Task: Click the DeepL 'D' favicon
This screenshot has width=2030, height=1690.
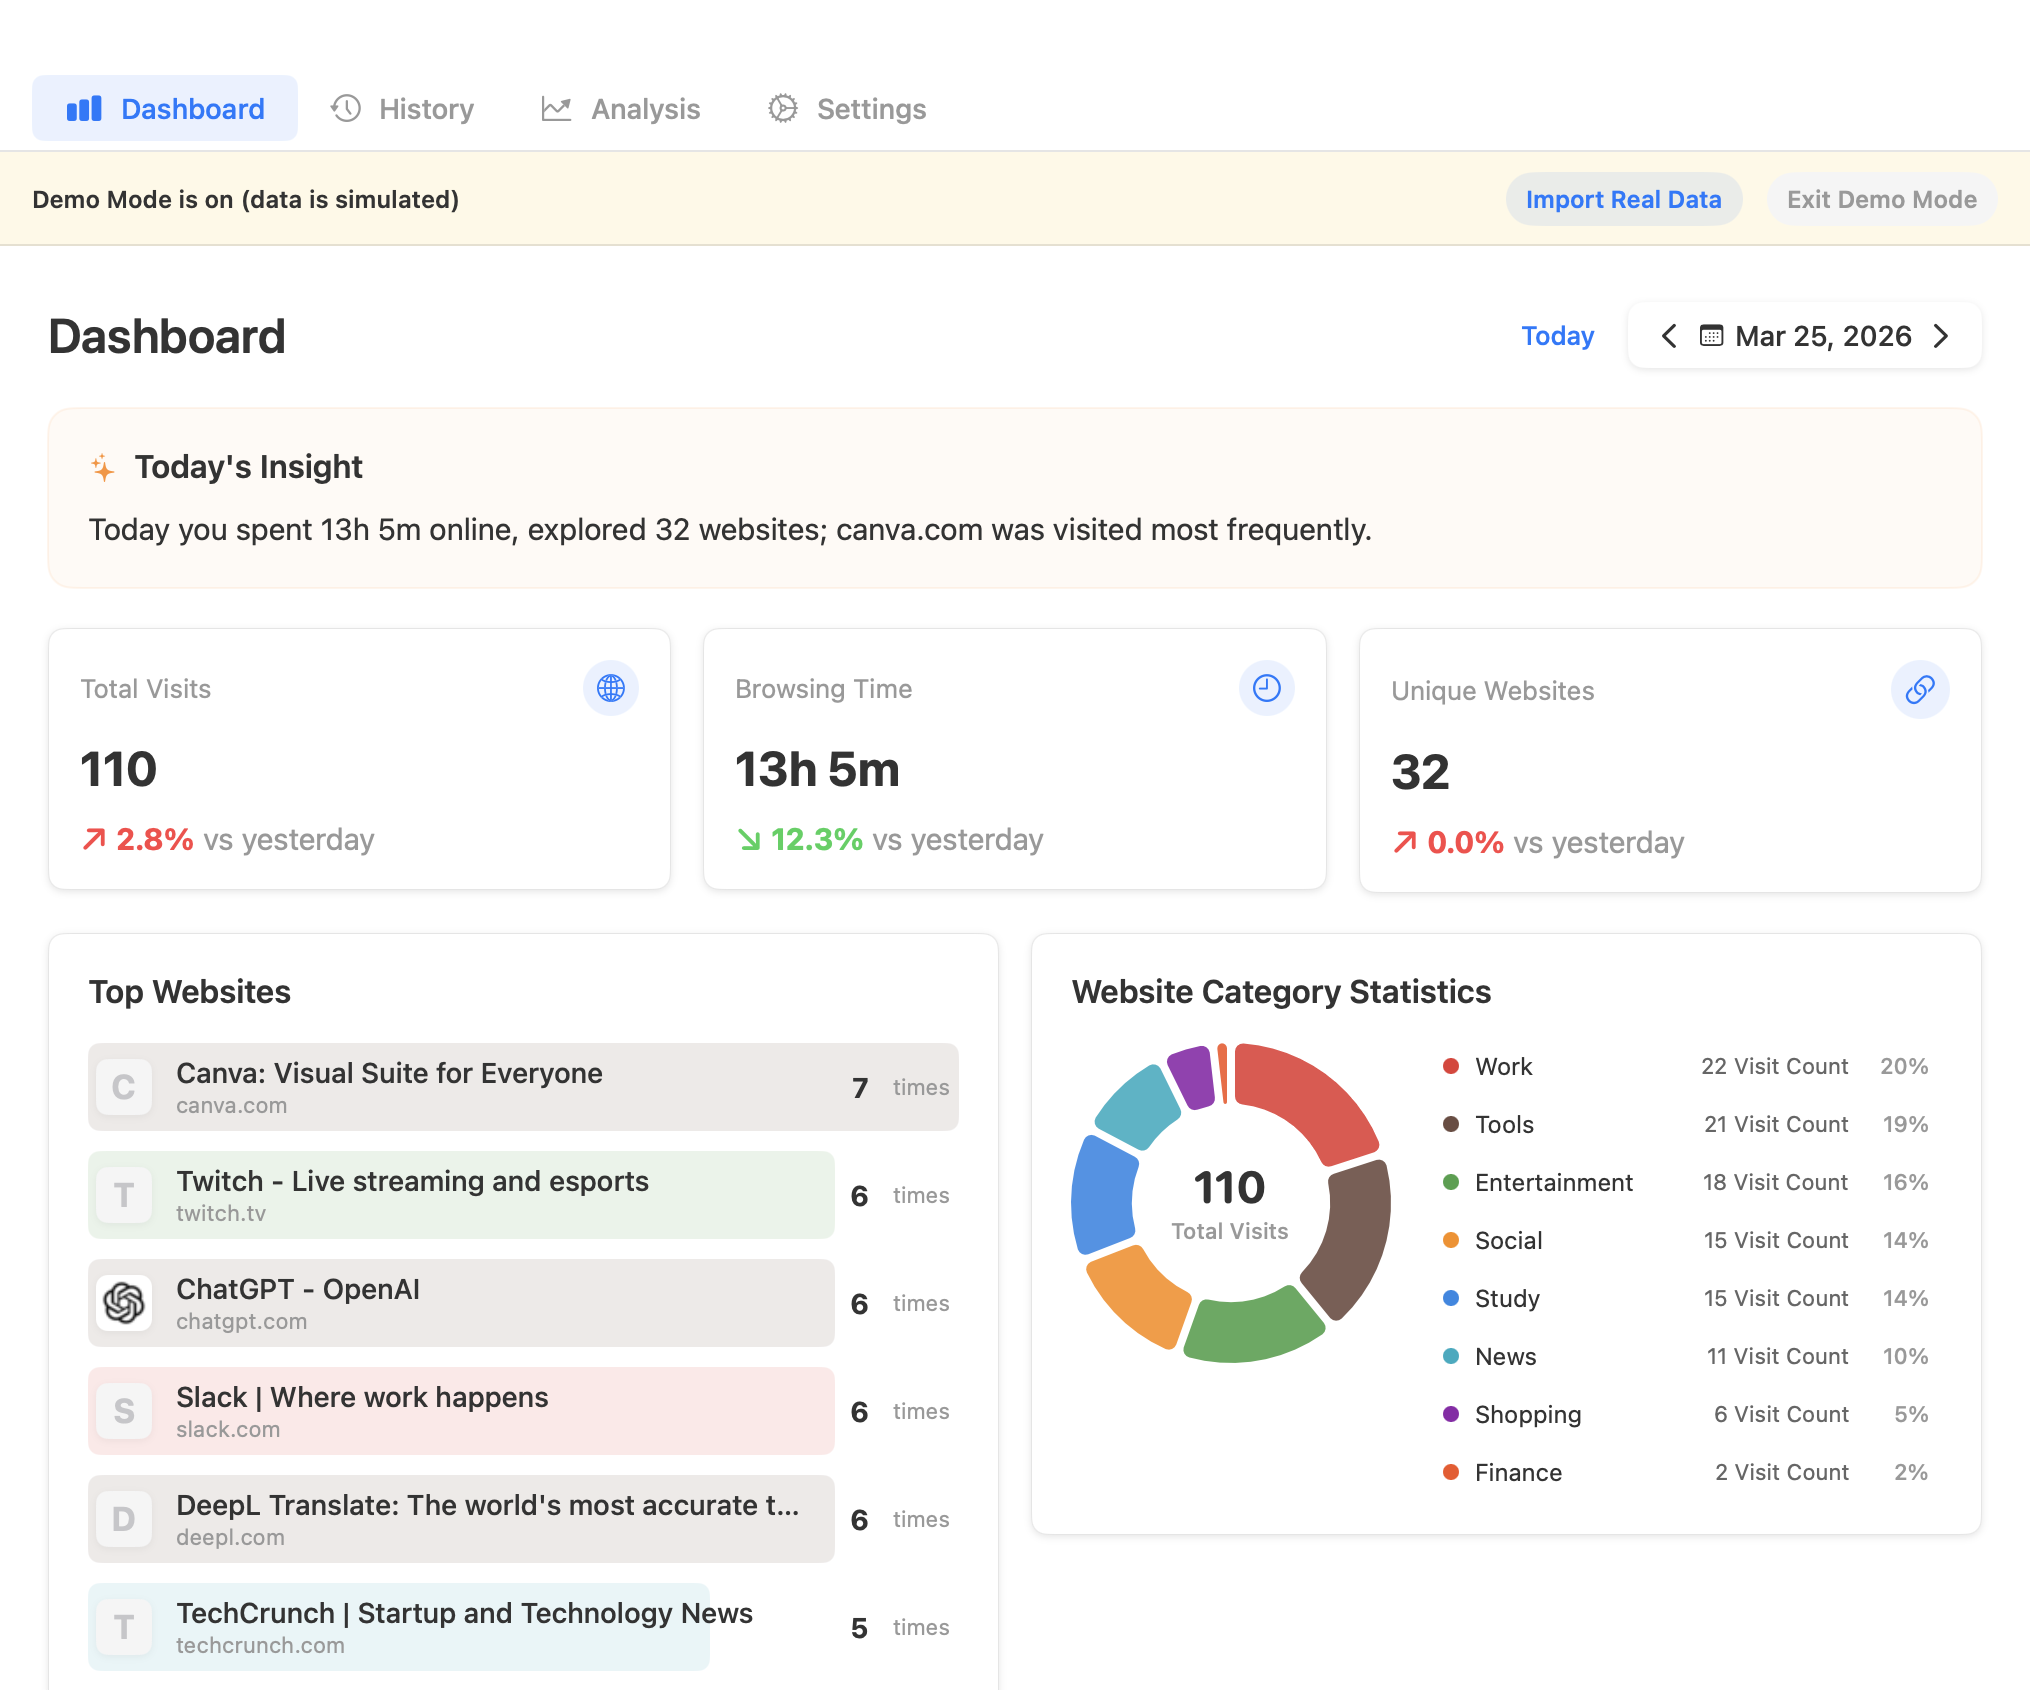Action: point(124,1519)
